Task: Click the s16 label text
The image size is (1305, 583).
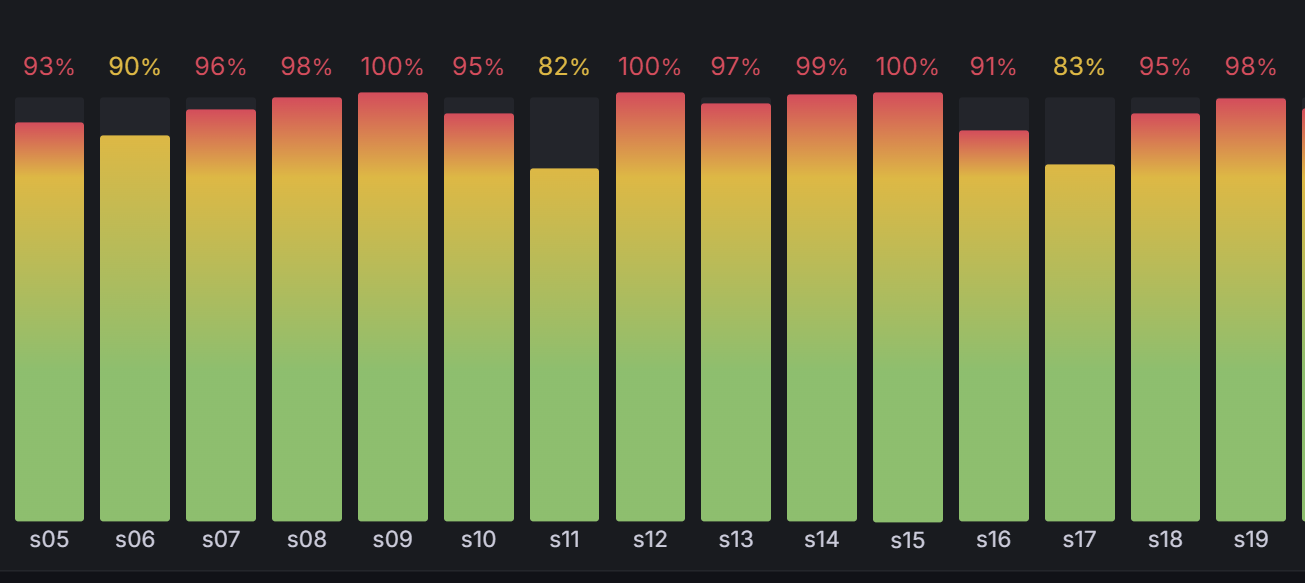Action: tap(994, 540)
